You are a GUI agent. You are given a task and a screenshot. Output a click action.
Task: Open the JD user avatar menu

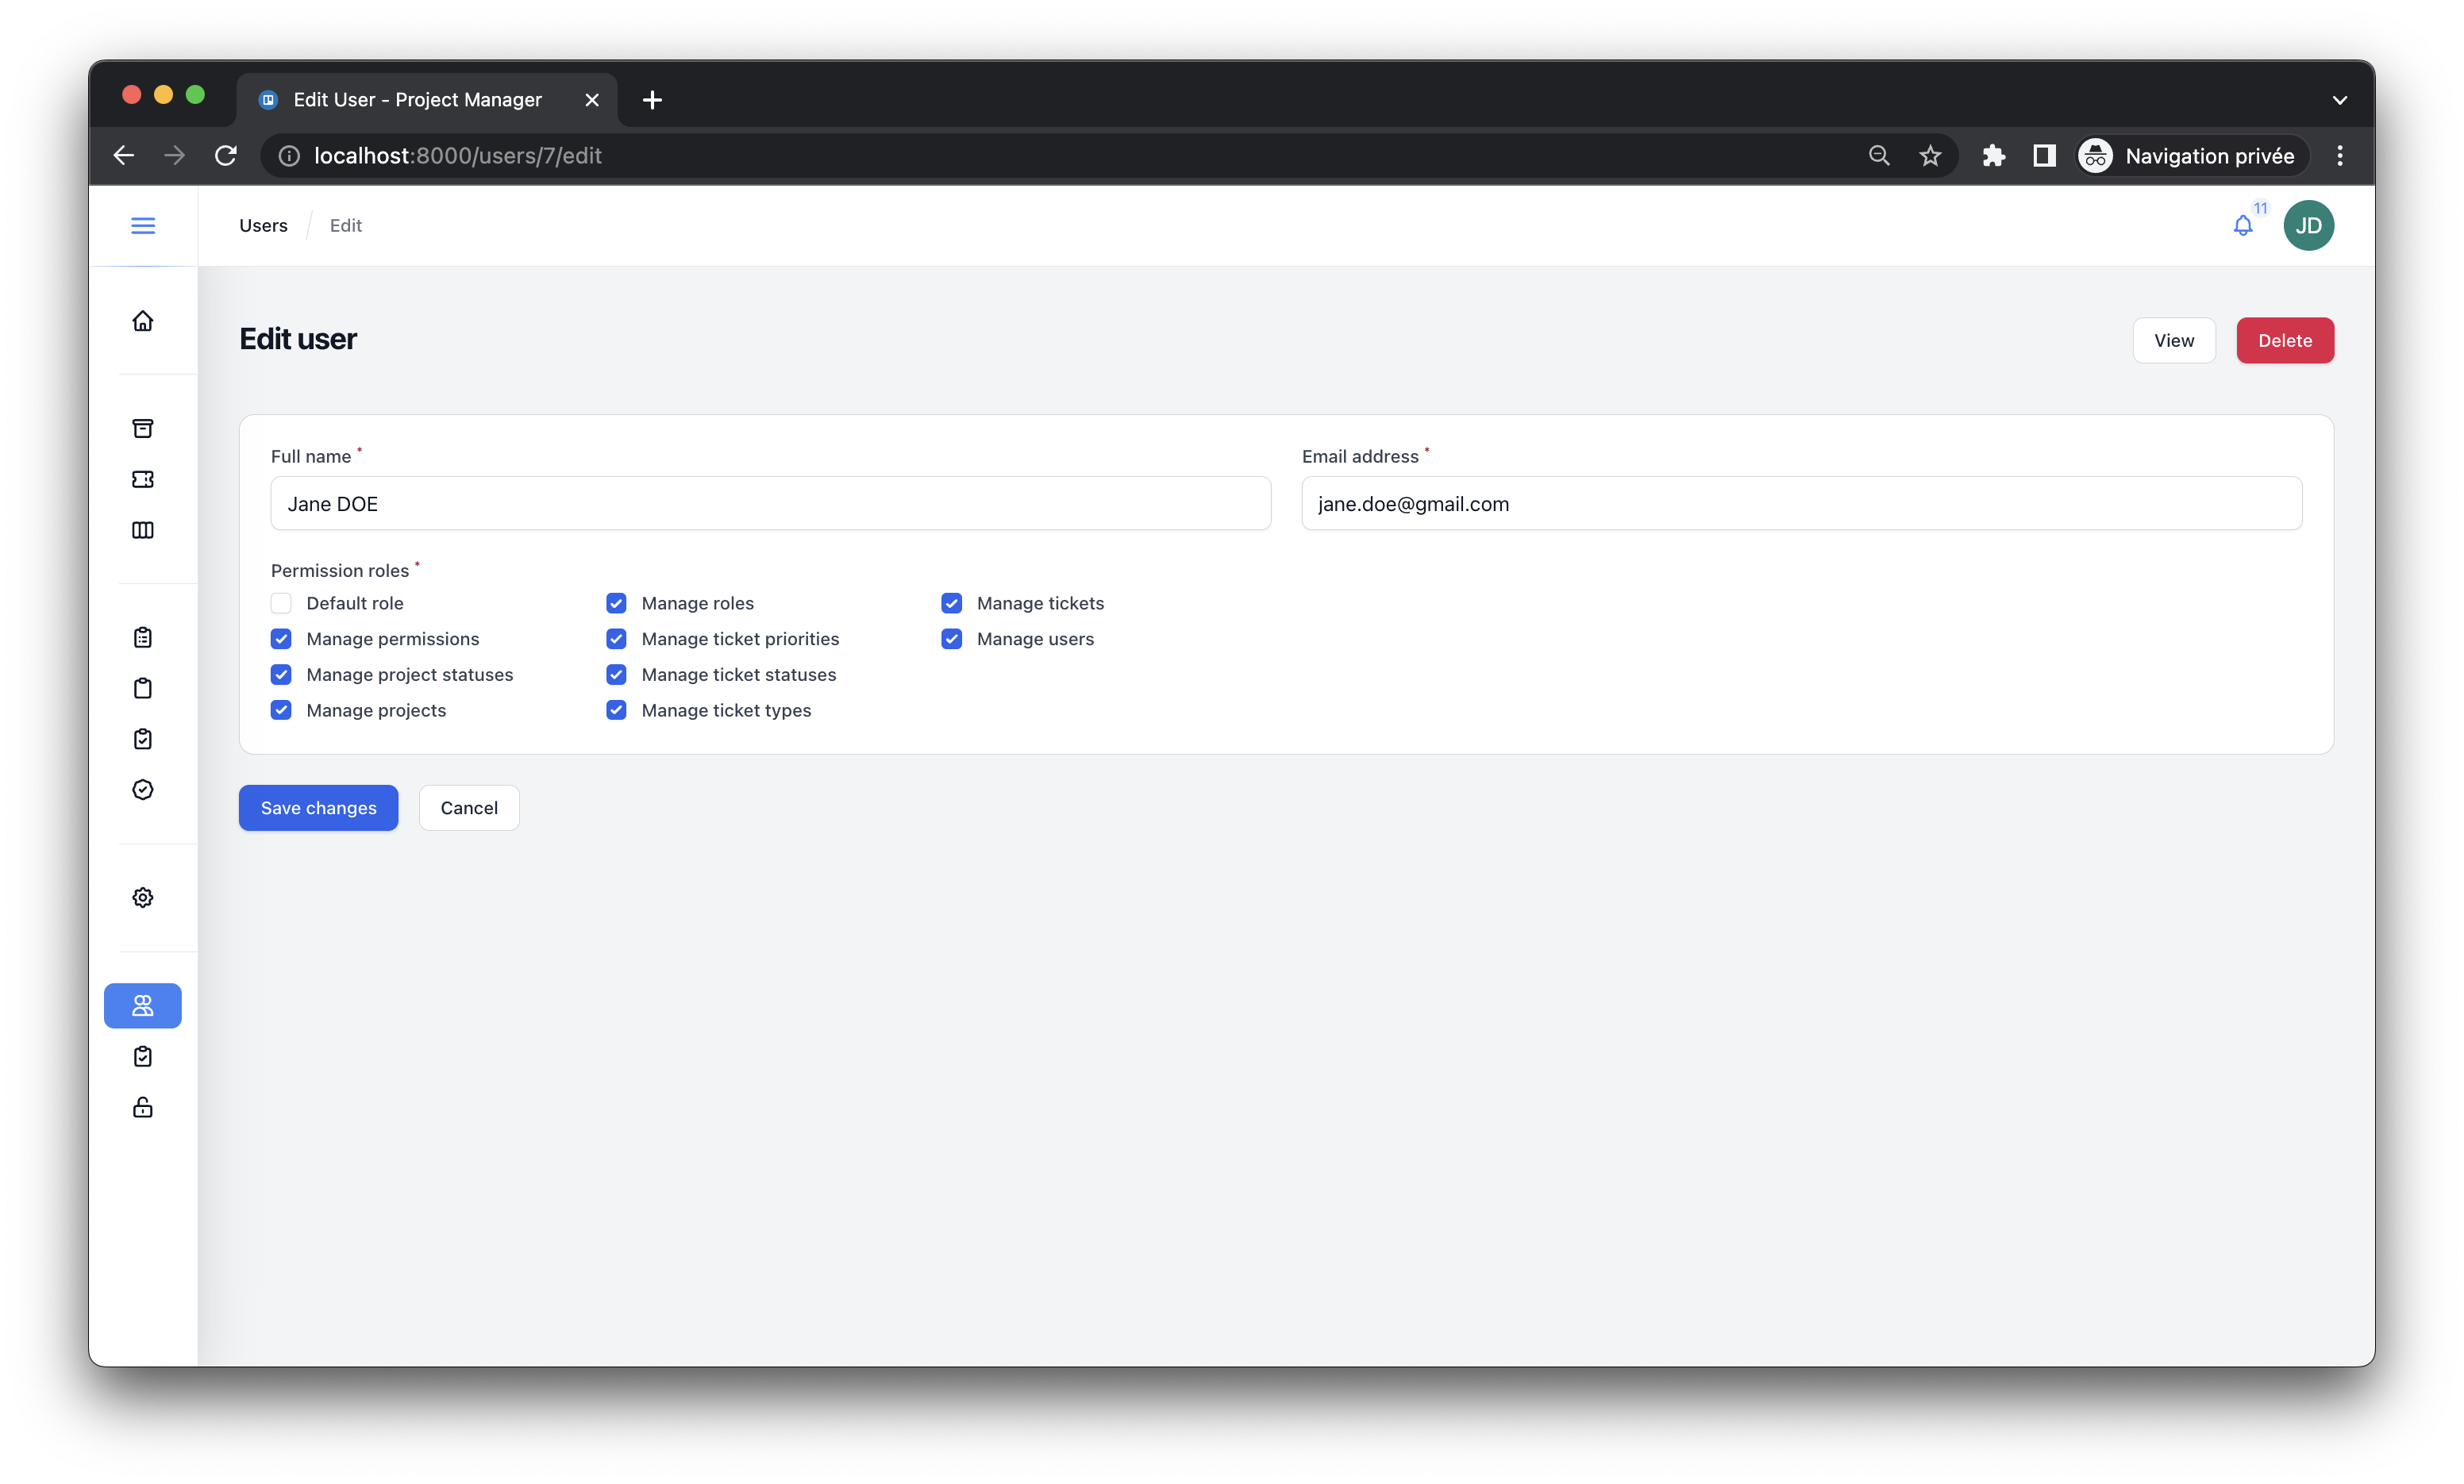pos(2308,226)
